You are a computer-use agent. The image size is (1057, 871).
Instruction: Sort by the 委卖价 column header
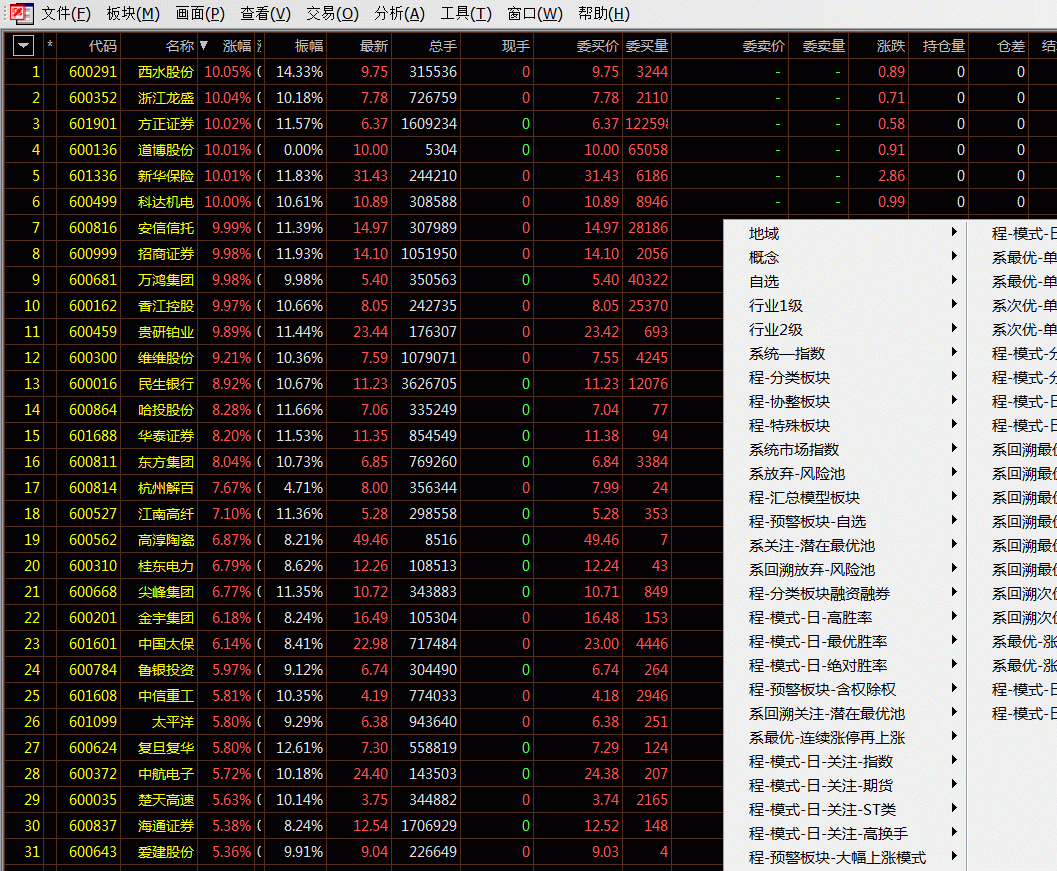coord(764,46)
